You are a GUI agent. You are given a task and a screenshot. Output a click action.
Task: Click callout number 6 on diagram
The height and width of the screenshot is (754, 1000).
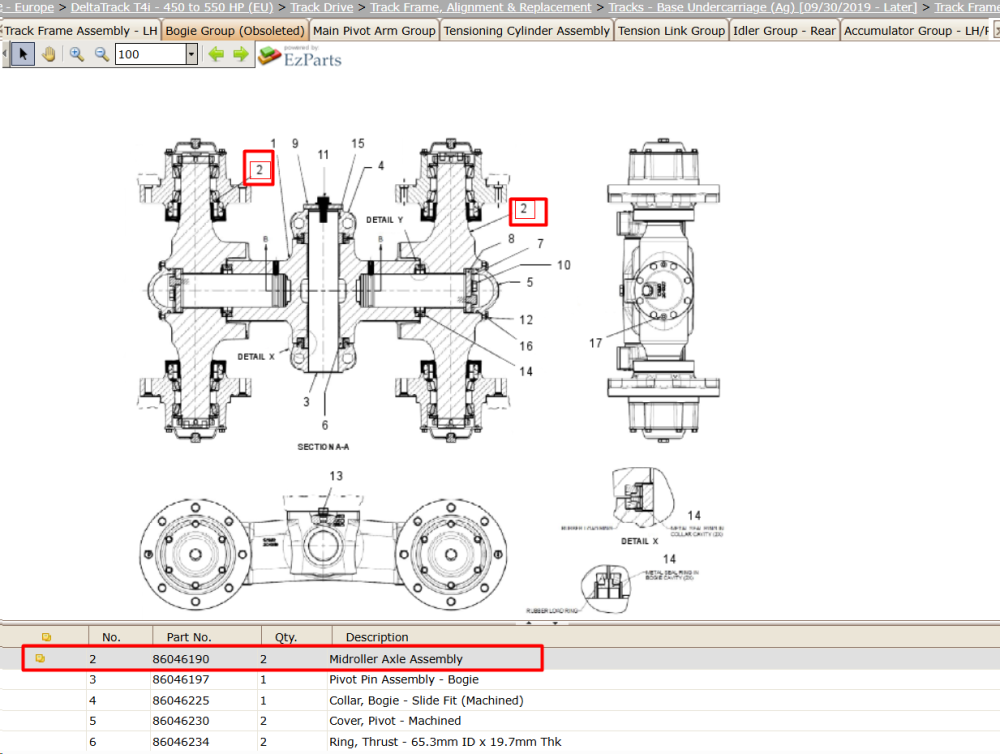point(325,425)
